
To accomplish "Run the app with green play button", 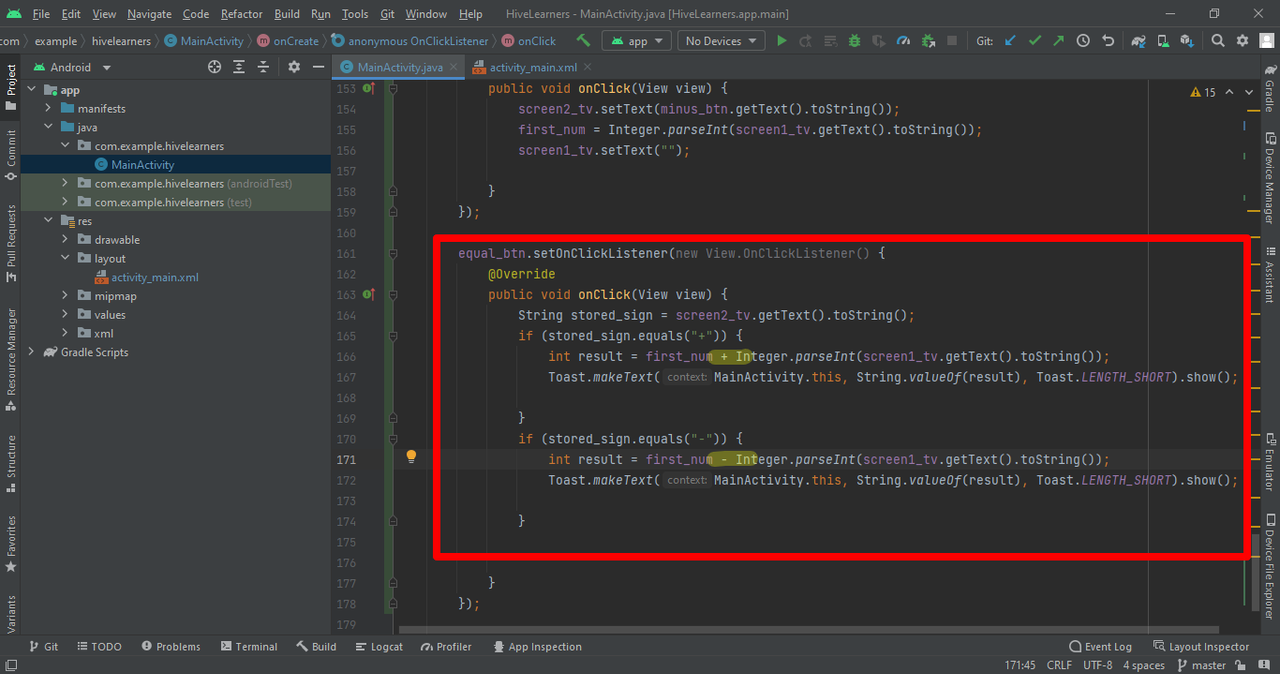I will coord(782,41).
